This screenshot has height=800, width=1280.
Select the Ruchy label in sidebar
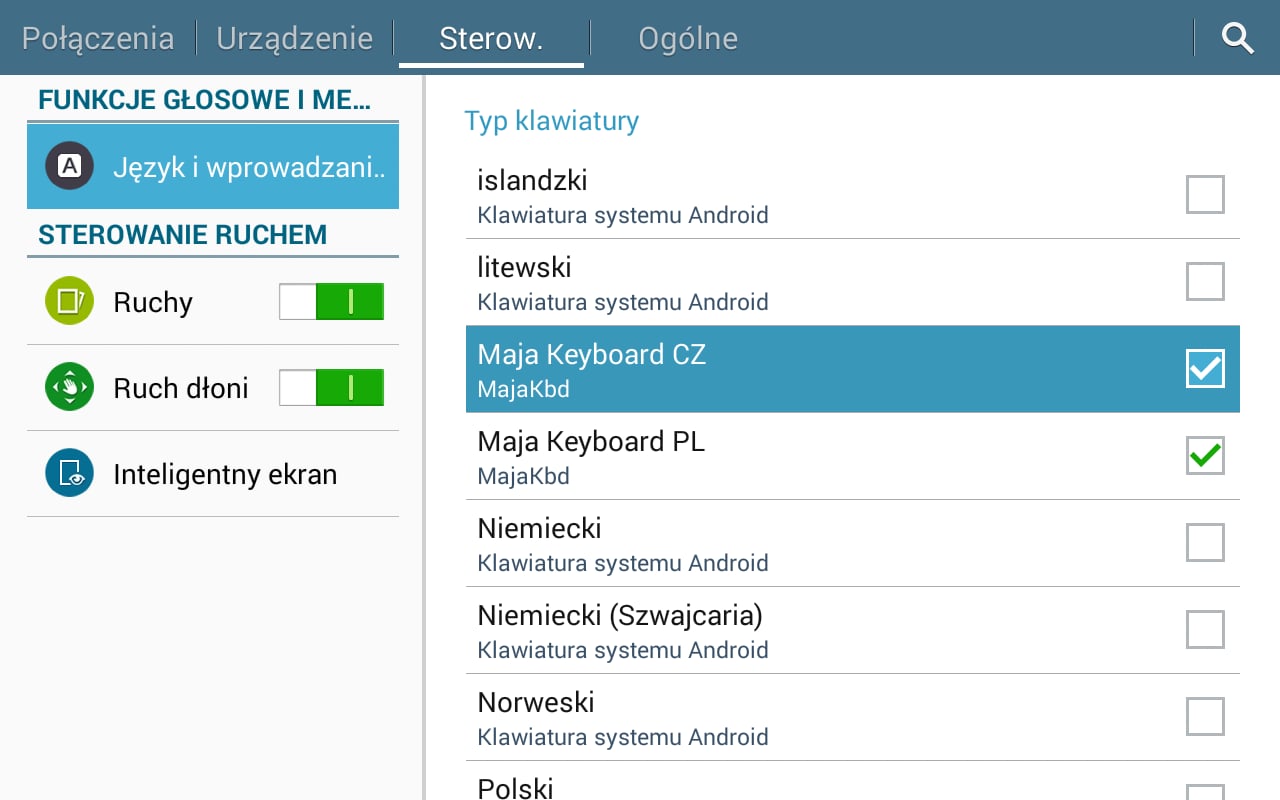[x=153, y=302]
